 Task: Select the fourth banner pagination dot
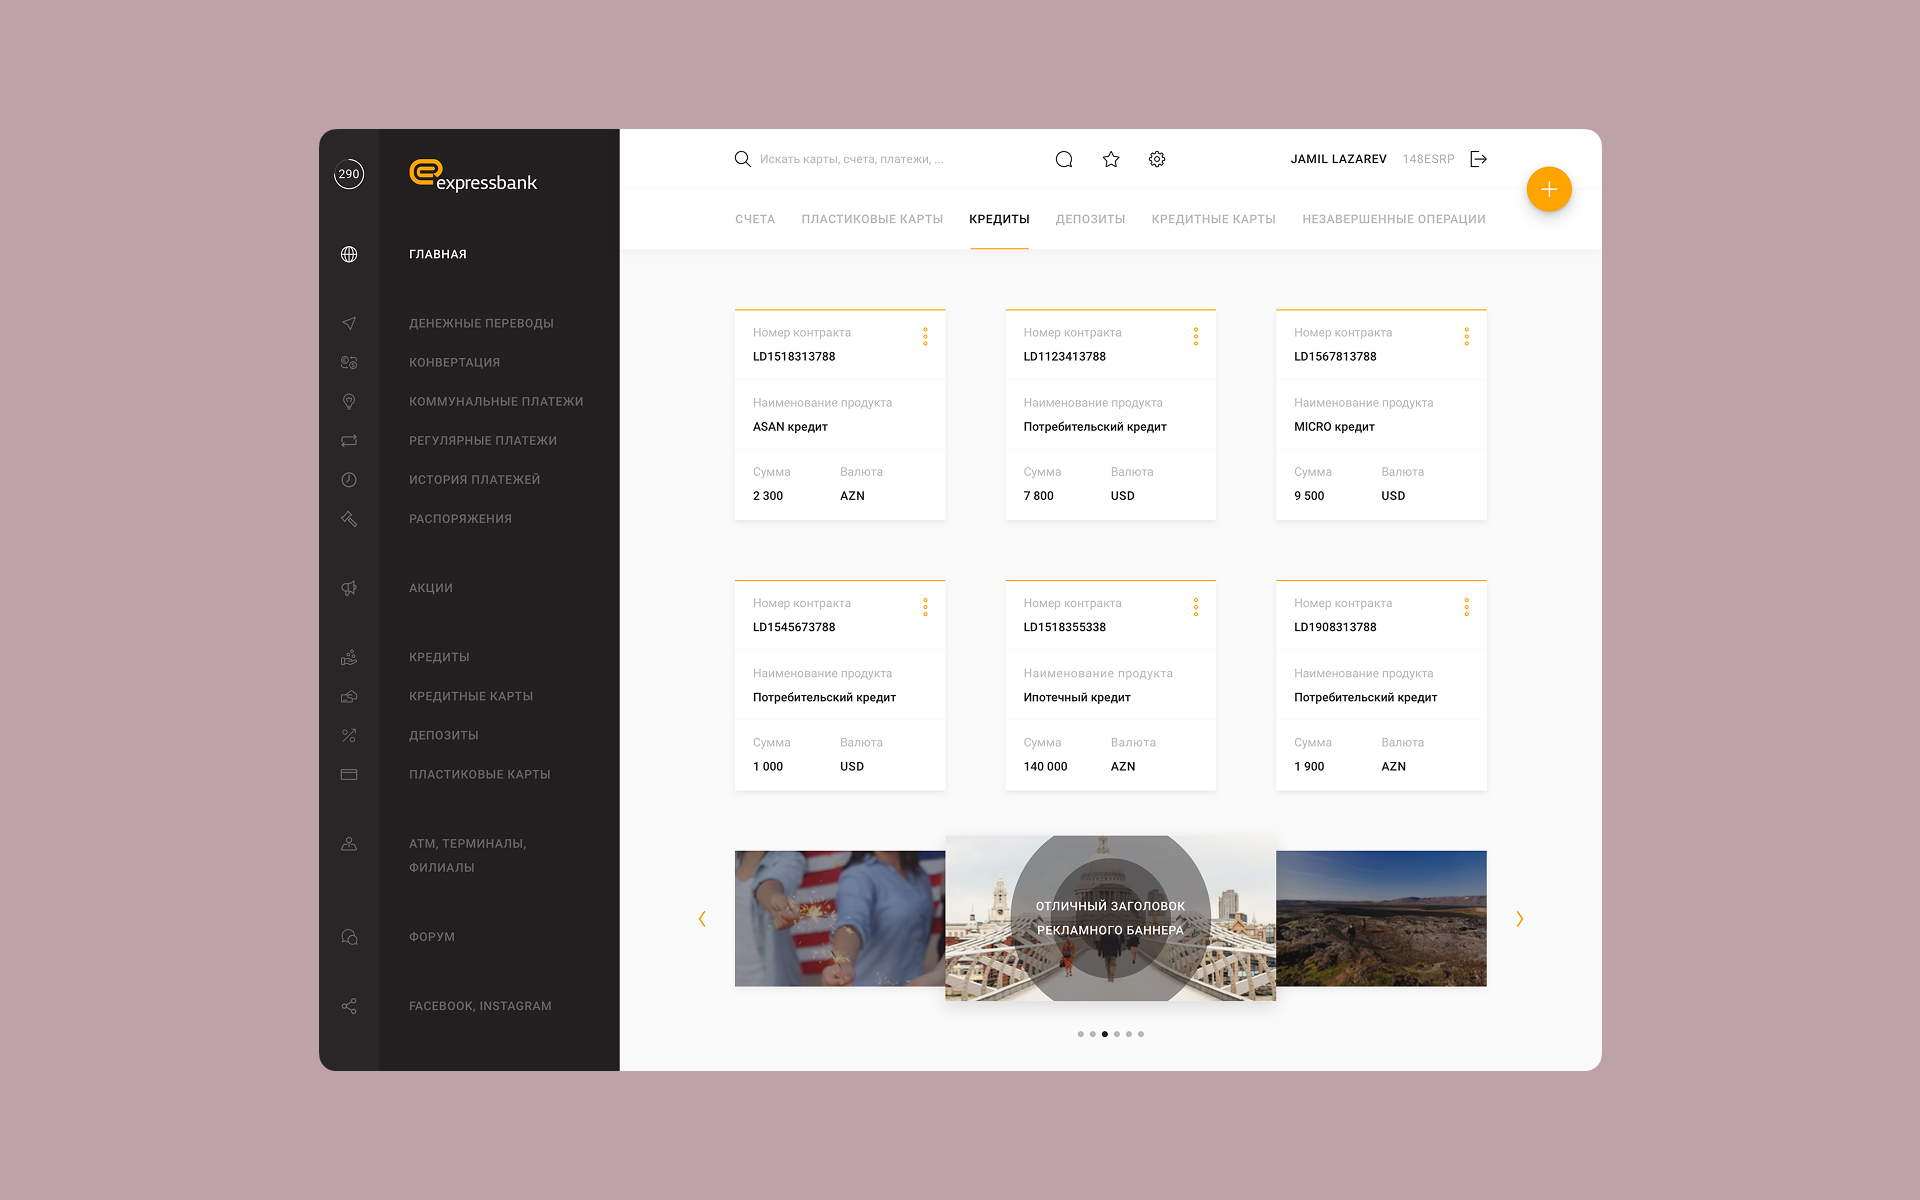coord(1116,1034)
